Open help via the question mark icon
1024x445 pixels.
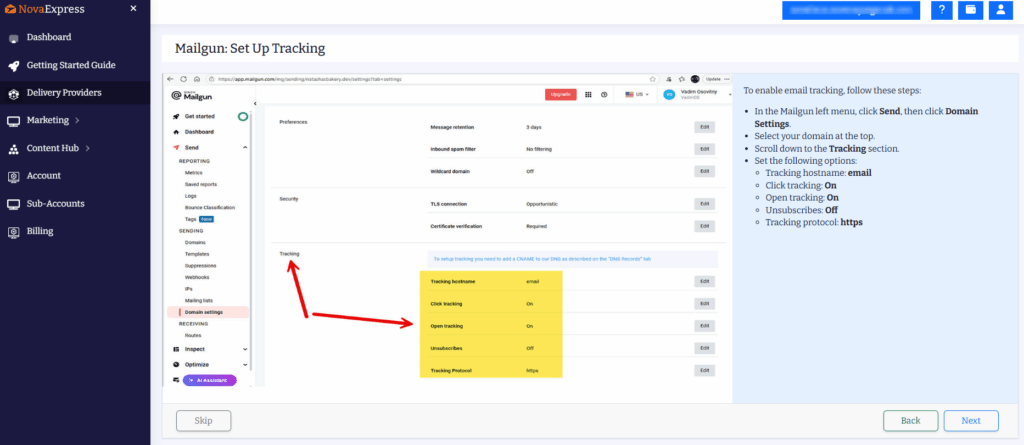[942, 10]
